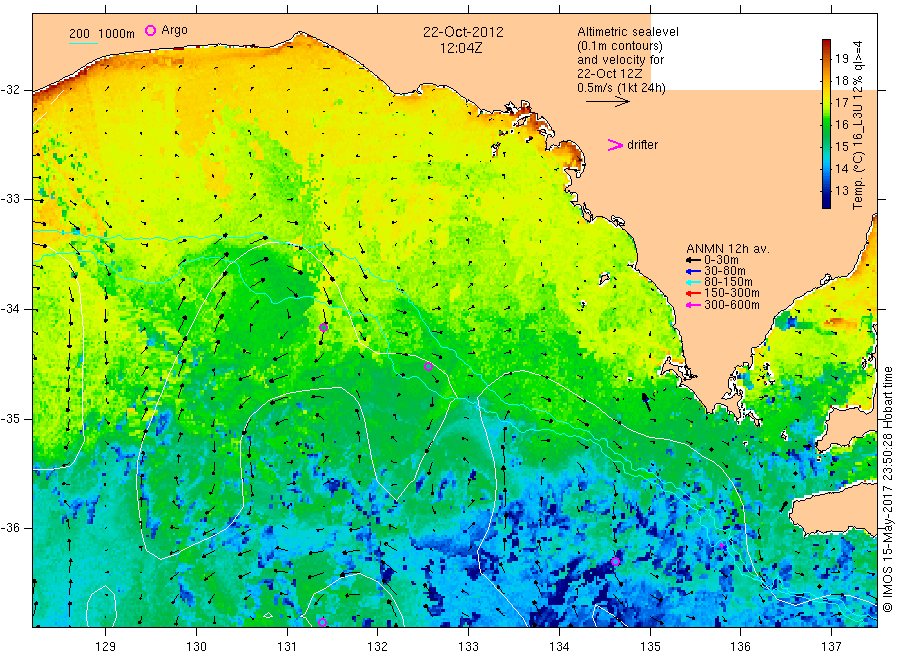Click the black 0-30m arrow legend symbol
Viewport: 900px width, 660px height.
coord(693,260)
